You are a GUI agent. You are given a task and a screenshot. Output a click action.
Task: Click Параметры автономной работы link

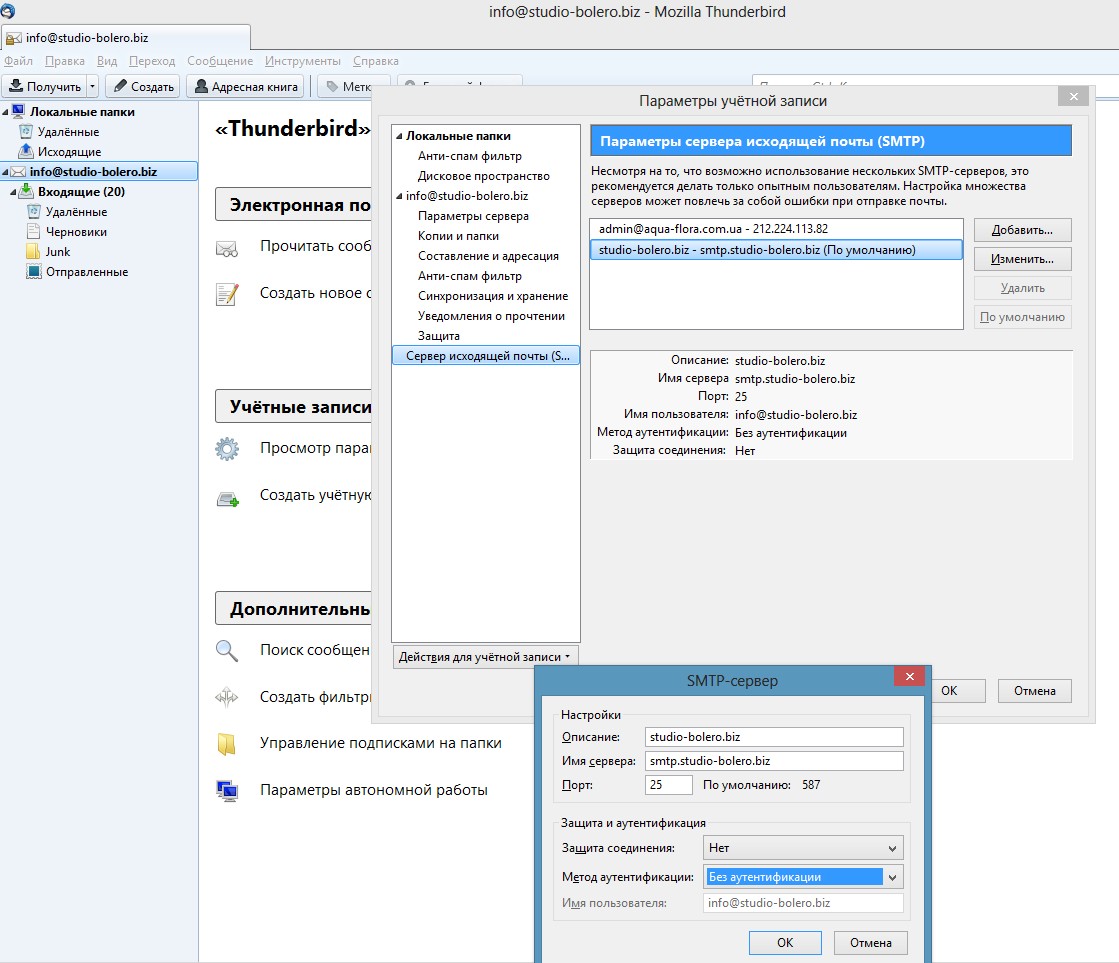click(374, 790)
